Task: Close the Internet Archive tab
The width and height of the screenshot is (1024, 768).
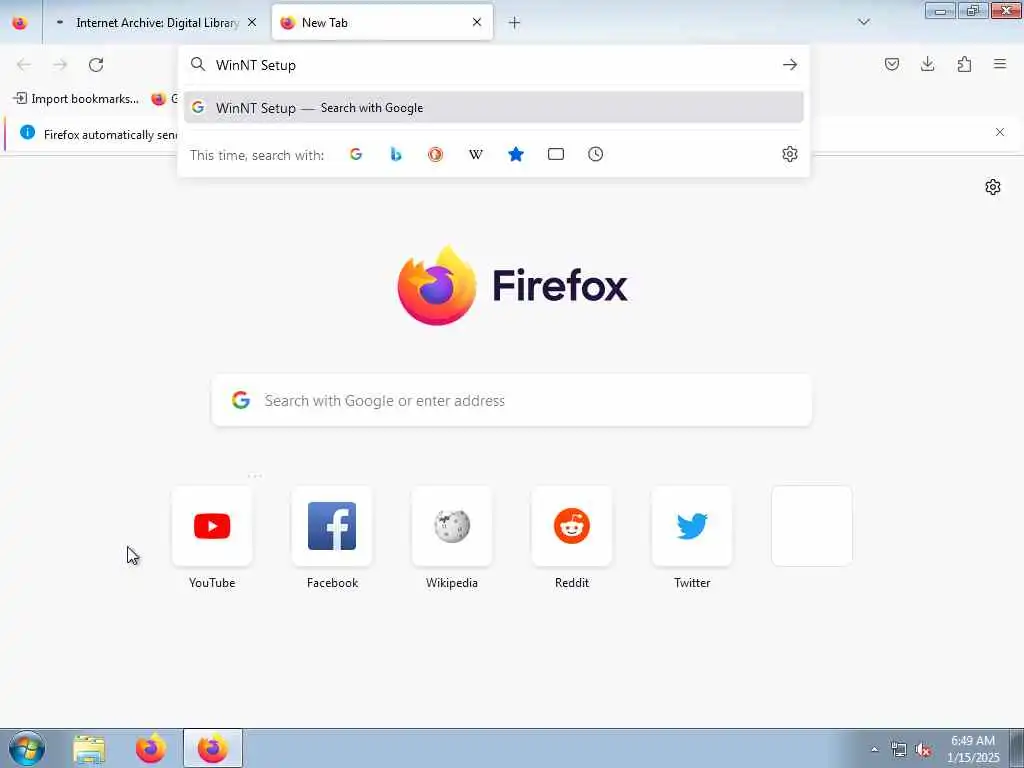Action: click(x=252, y=22)
